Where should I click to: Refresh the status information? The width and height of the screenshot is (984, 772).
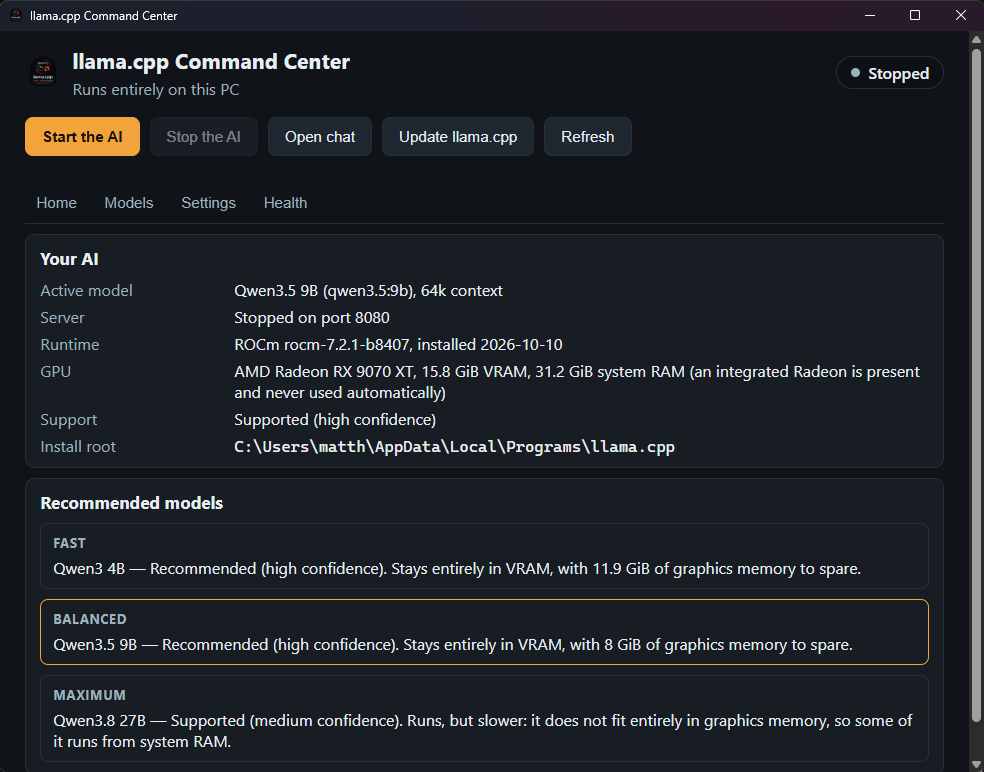point(587,136)
